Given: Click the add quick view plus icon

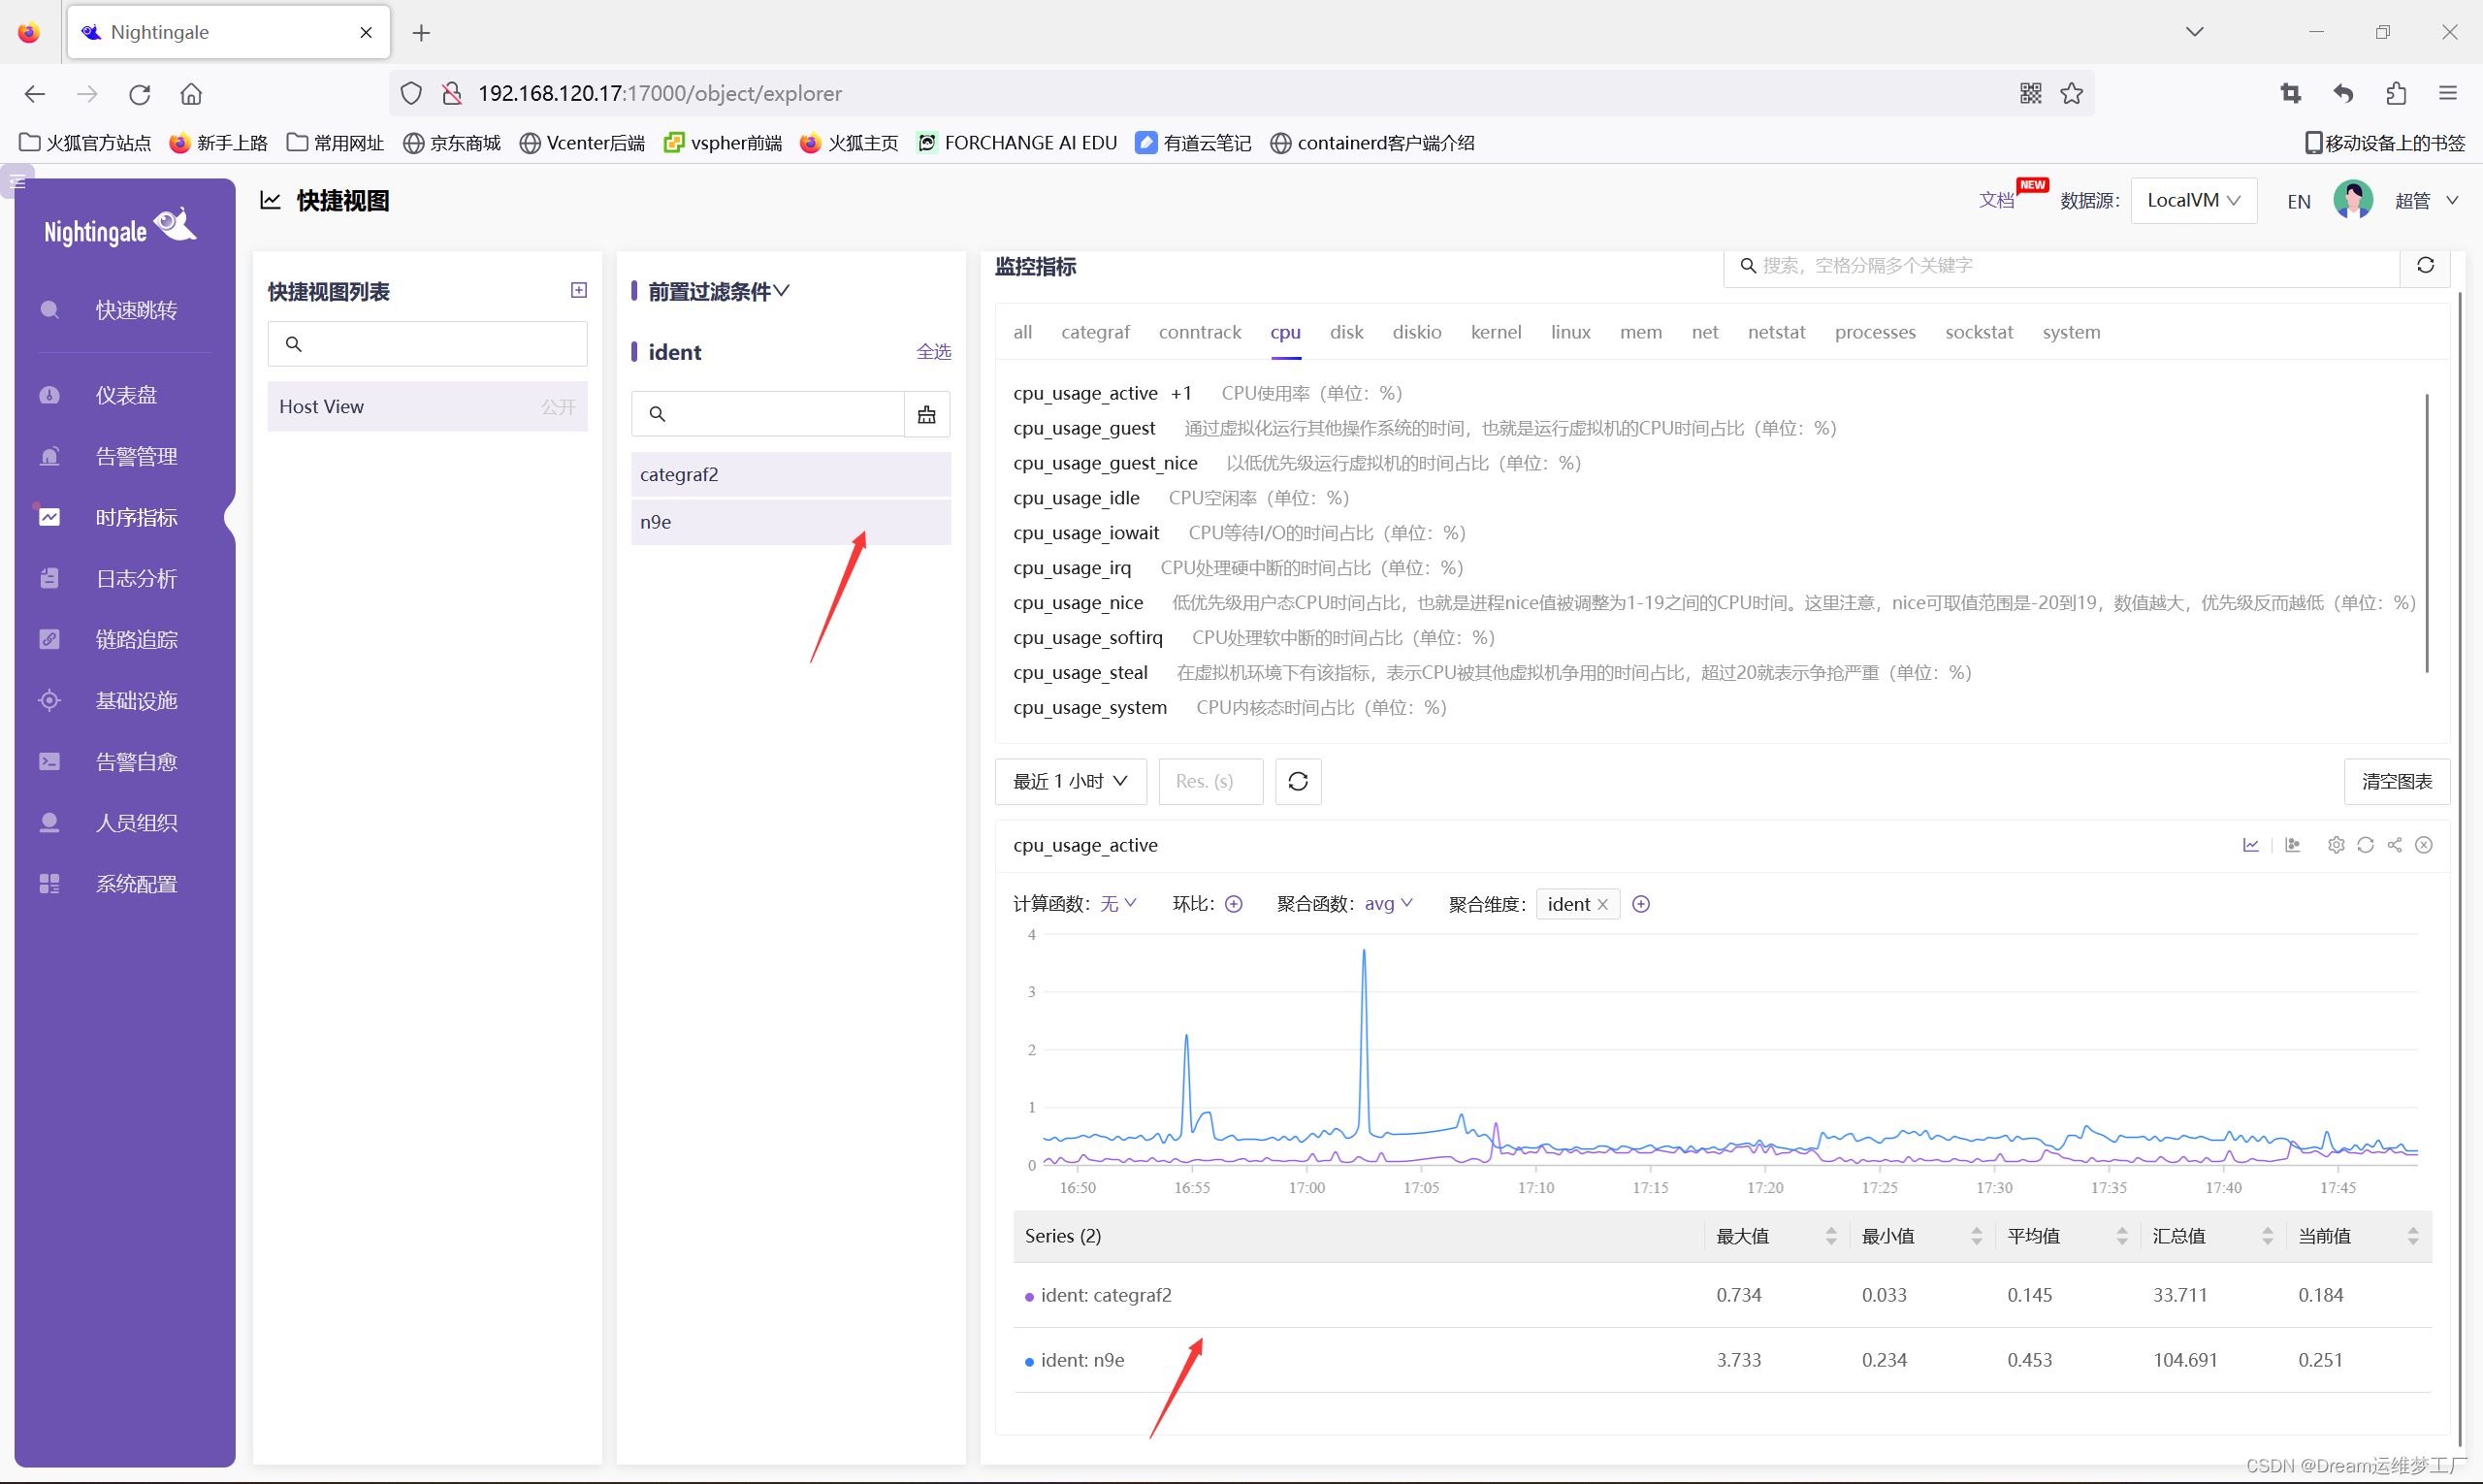Looking at the screenshot, I should 578,290.
